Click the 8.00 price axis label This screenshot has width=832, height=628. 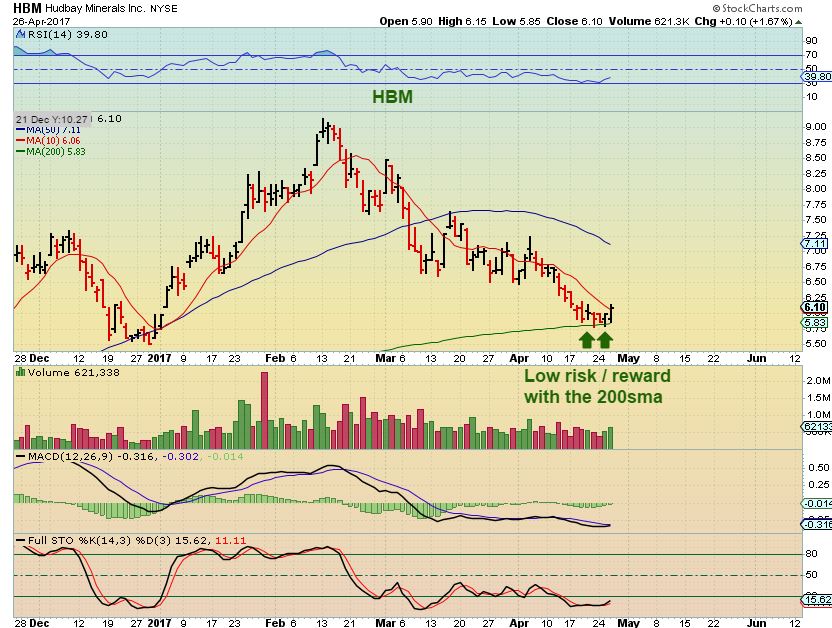pyautogui.click(x=816, y=188)
